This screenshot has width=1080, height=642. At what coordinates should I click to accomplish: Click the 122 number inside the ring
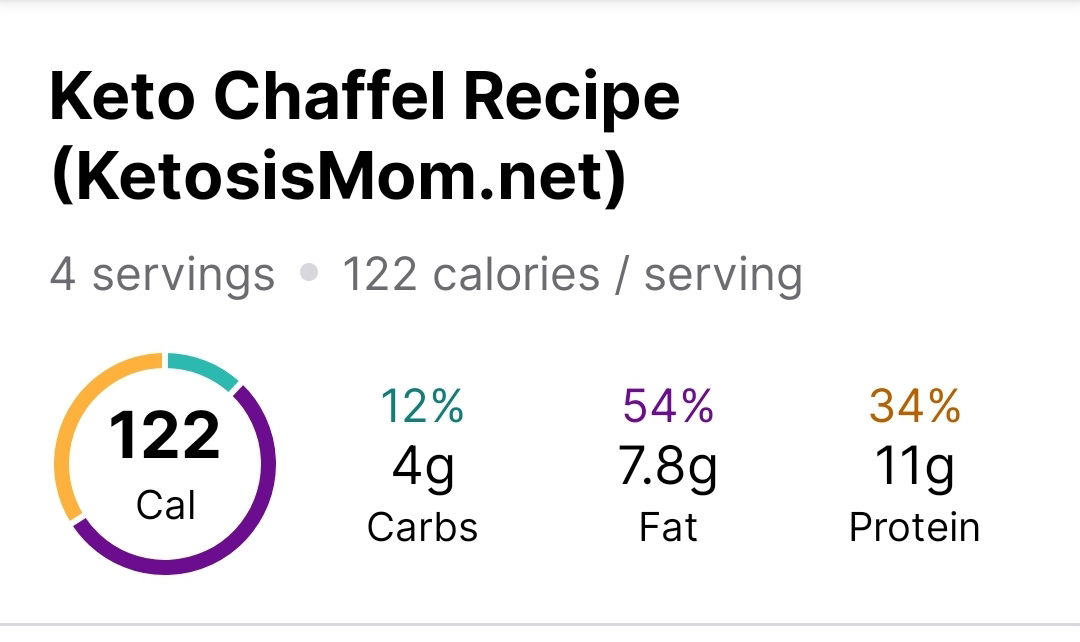(164, 435)
